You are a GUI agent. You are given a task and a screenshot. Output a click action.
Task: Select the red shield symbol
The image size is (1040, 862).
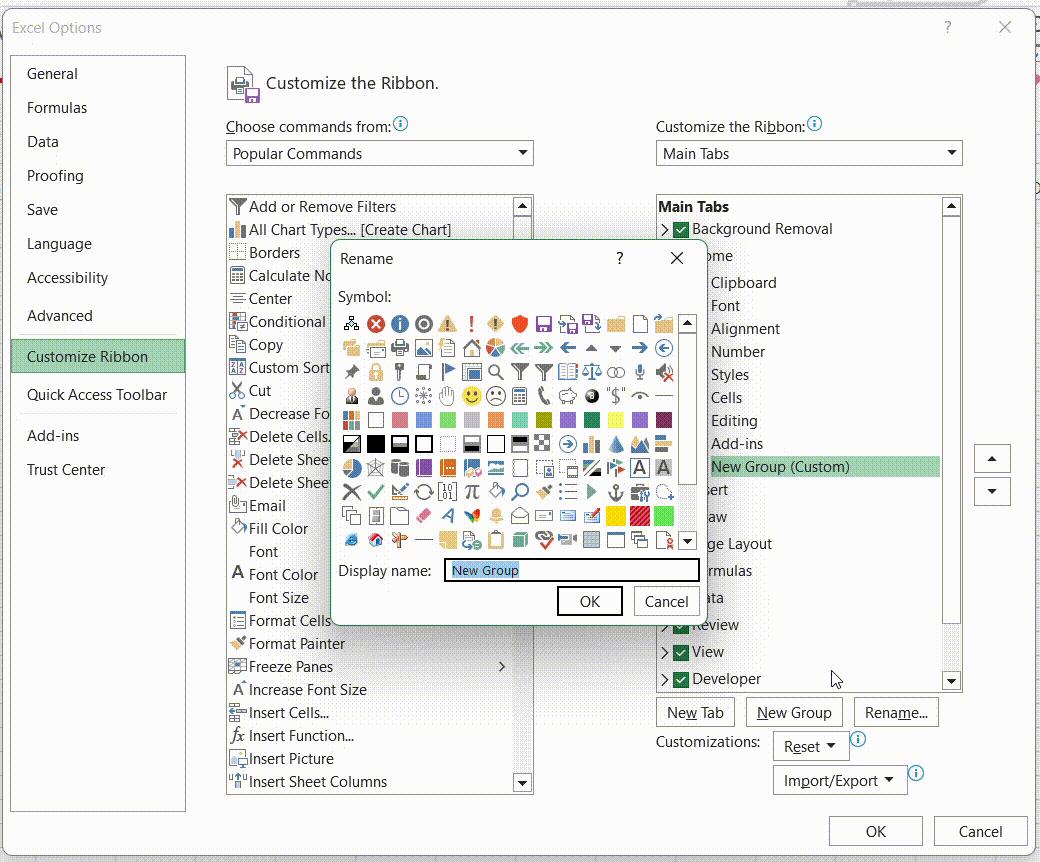(x=519, y=324)
